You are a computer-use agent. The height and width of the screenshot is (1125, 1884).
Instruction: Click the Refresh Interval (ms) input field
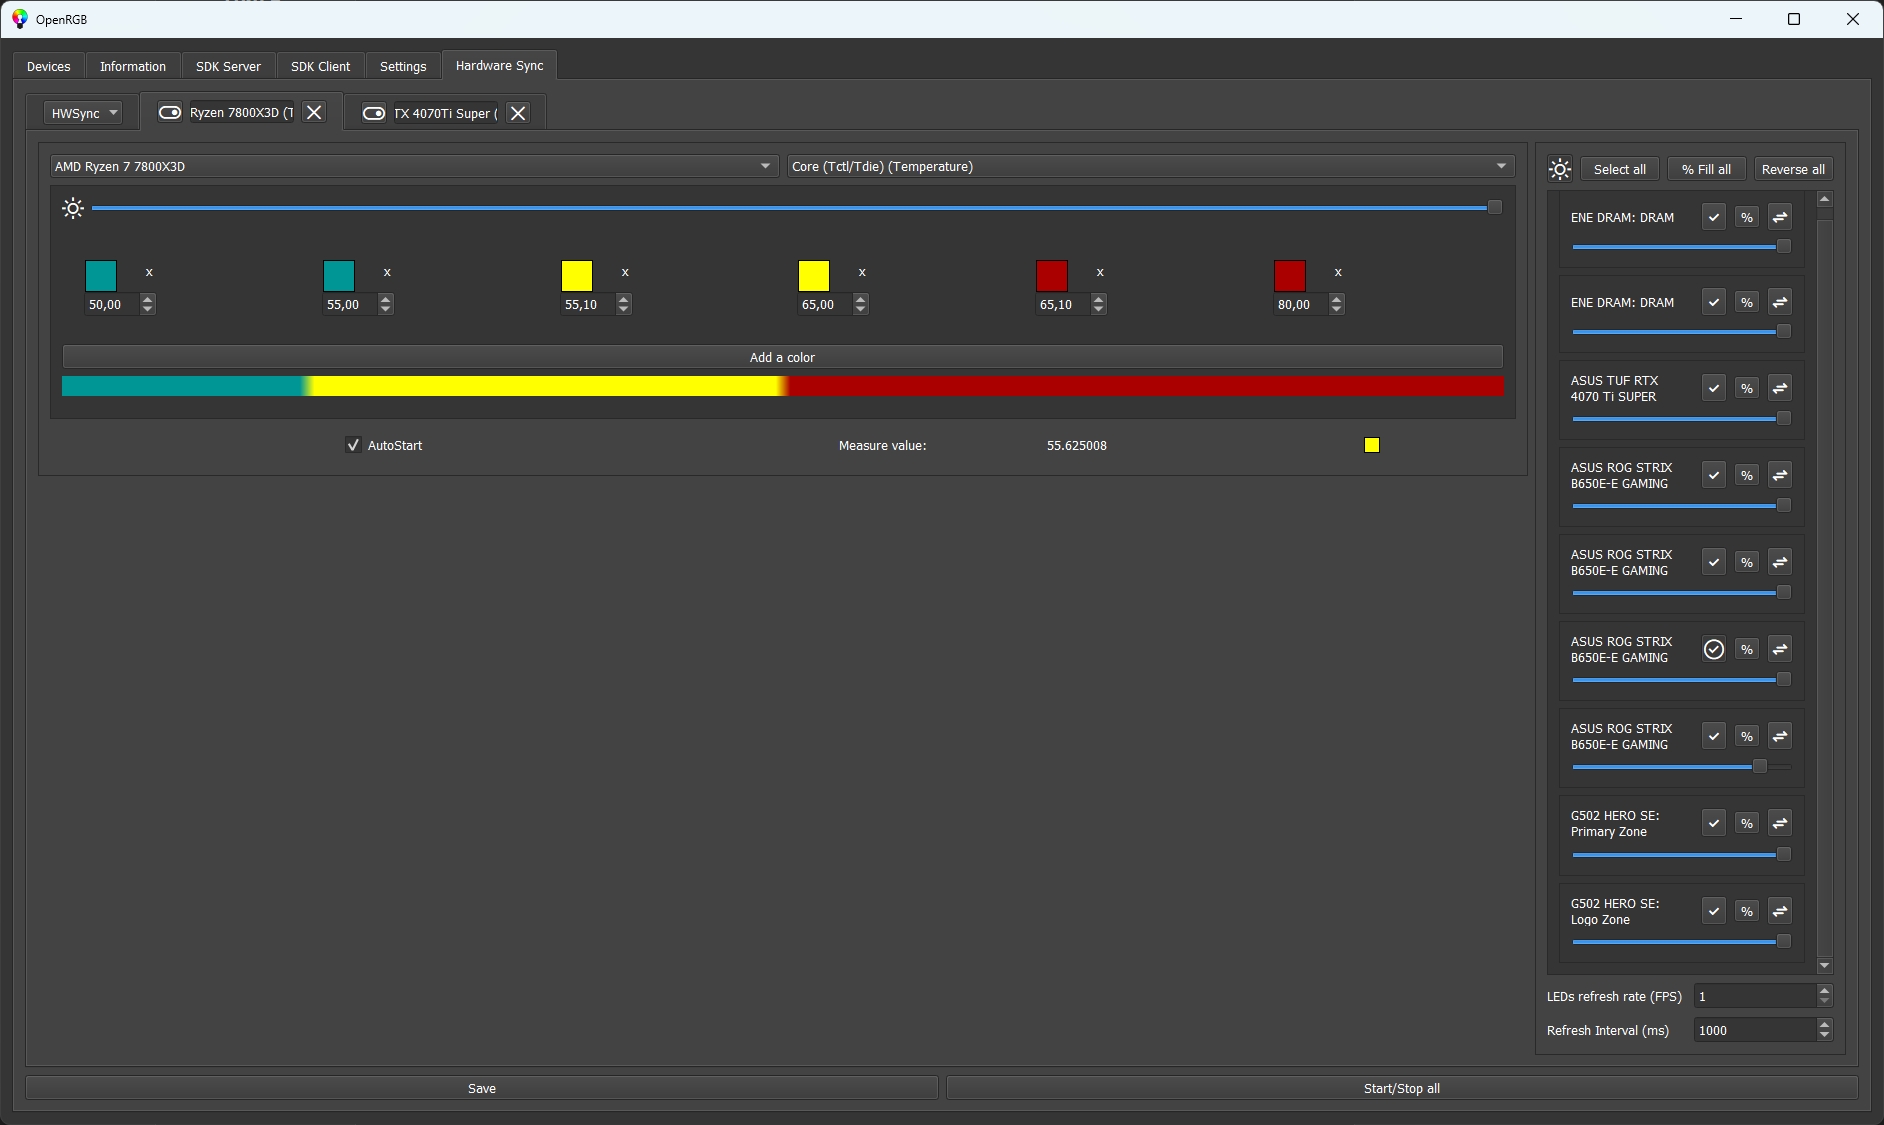coord(1755,1030)
